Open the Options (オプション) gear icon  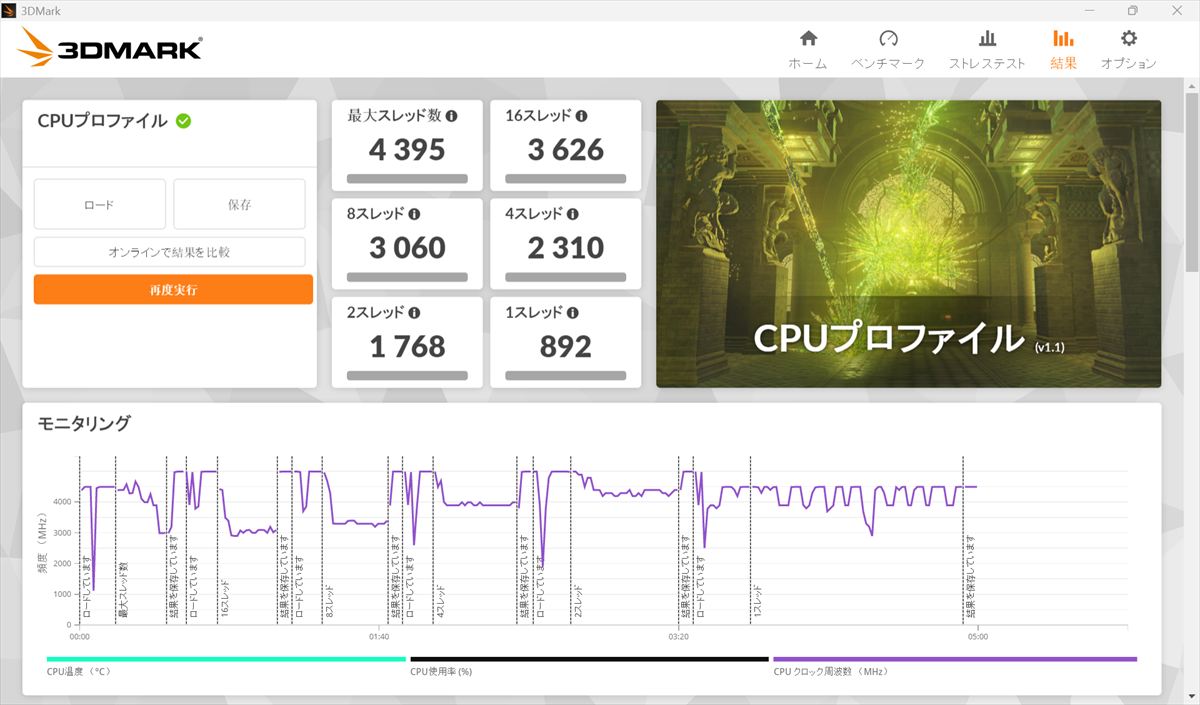pyautogui.click(x=1128, y=39)
